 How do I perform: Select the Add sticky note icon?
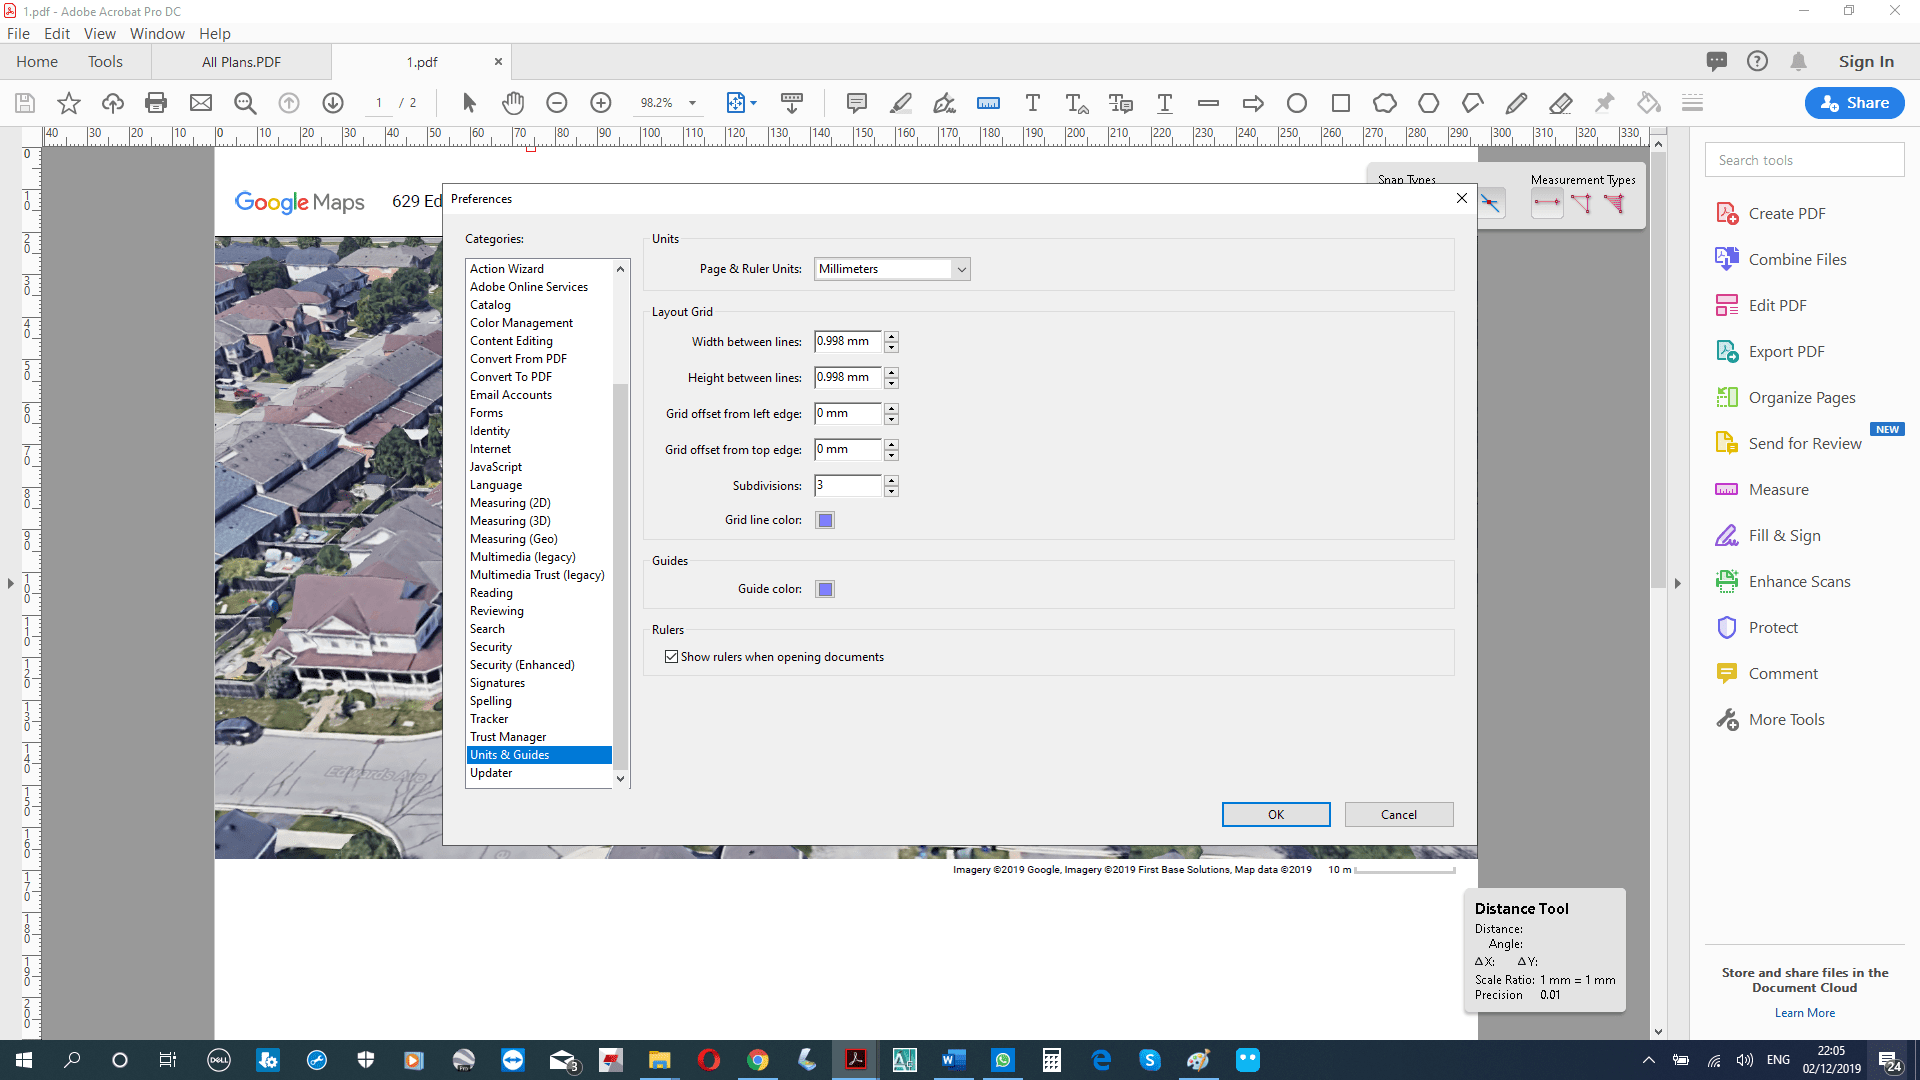pos(856,103)
